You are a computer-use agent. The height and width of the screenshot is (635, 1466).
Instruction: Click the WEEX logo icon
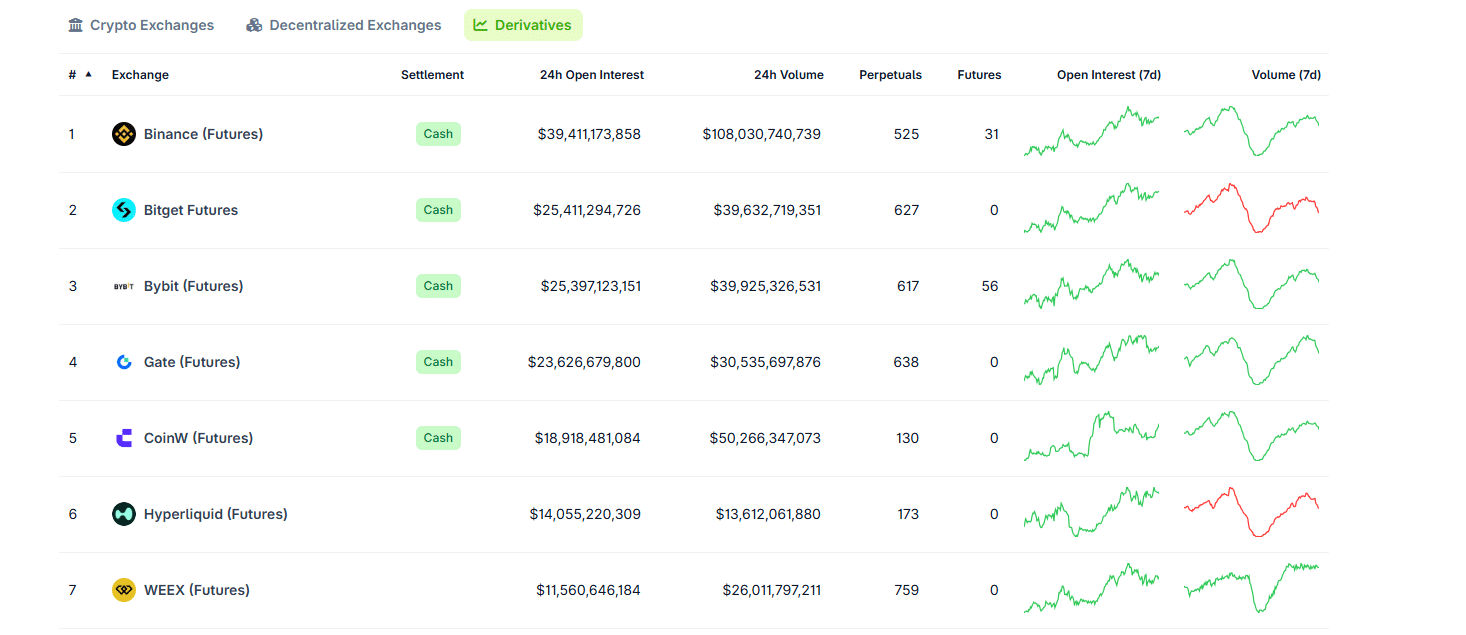(x=124, y=590)
